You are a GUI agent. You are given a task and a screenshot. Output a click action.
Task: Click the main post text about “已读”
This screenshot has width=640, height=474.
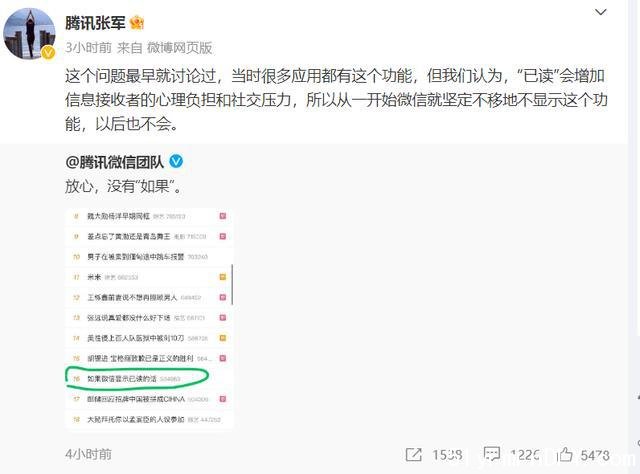pos(336,100)
